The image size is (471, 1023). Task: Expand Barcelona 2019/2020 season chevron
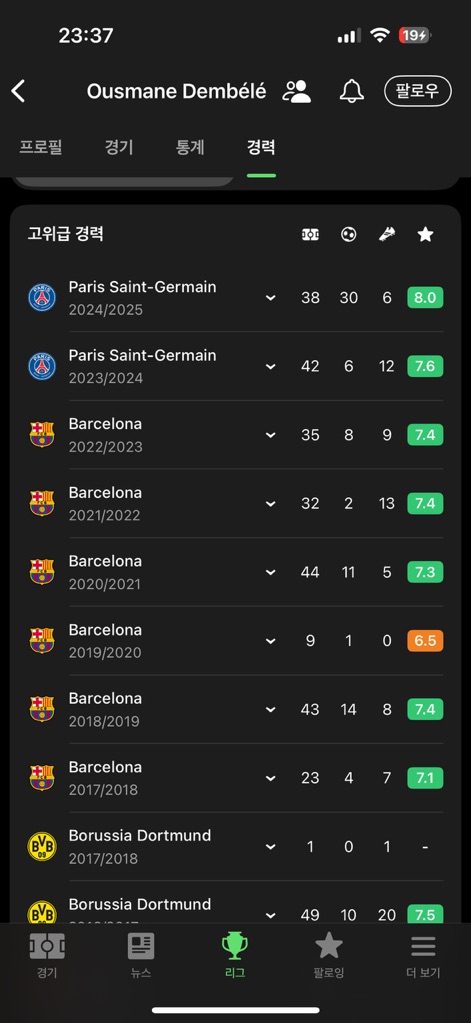[x=271, y=641]
